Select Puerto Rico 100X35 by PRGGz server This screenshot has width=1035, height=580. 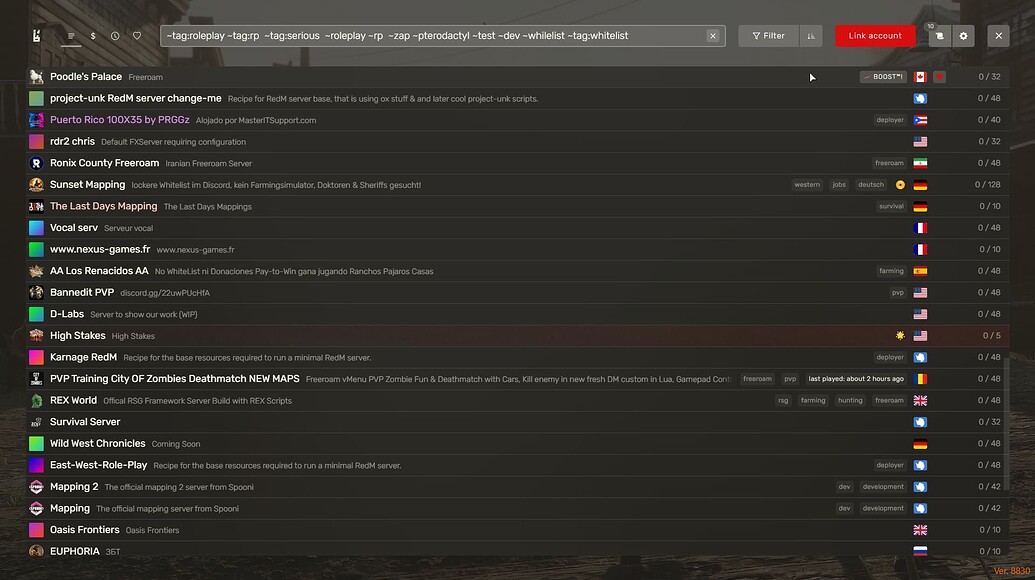[517, 120]
